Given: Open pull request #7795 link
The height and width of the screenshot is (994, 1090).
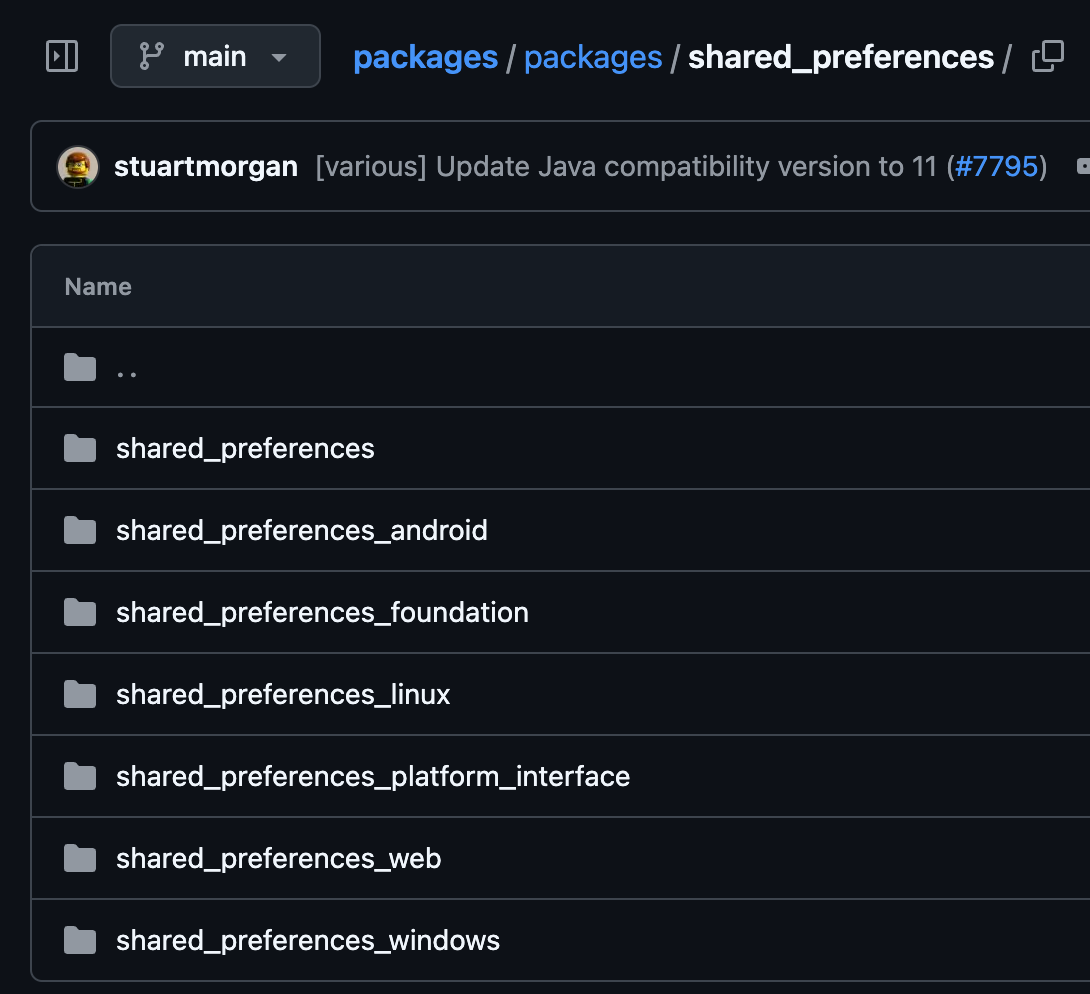Looking at the screenshot, I should point(996,167).
